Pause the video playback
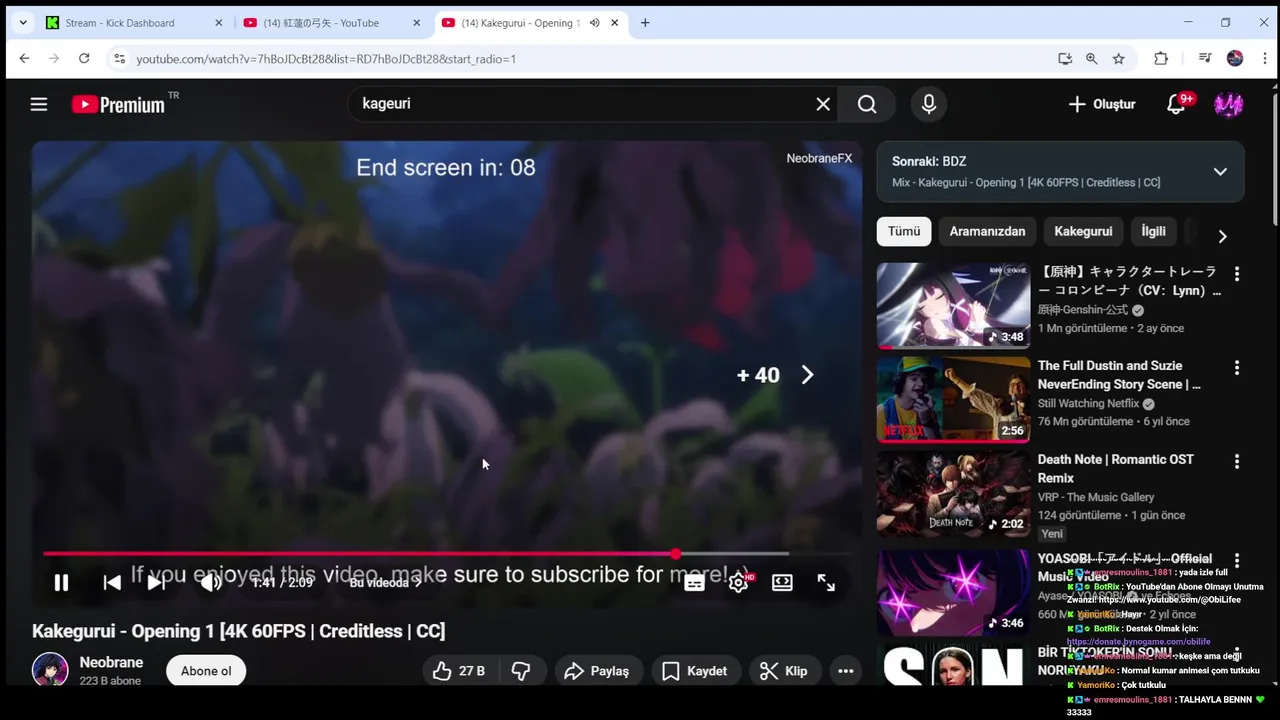The height and width of the screenshot is (720, 1280). (61, 582)
